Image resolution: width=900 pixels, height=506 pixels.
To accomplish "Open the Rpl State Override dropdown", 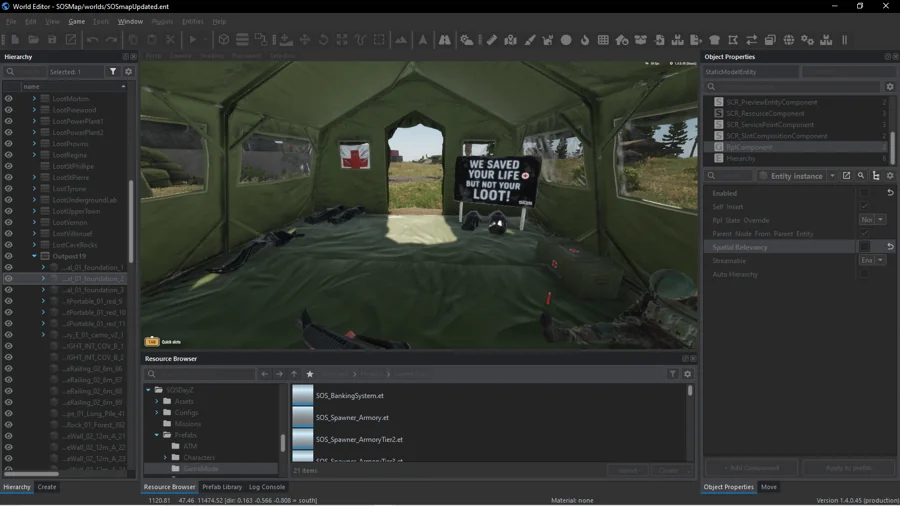I will (x=872, y=220).
